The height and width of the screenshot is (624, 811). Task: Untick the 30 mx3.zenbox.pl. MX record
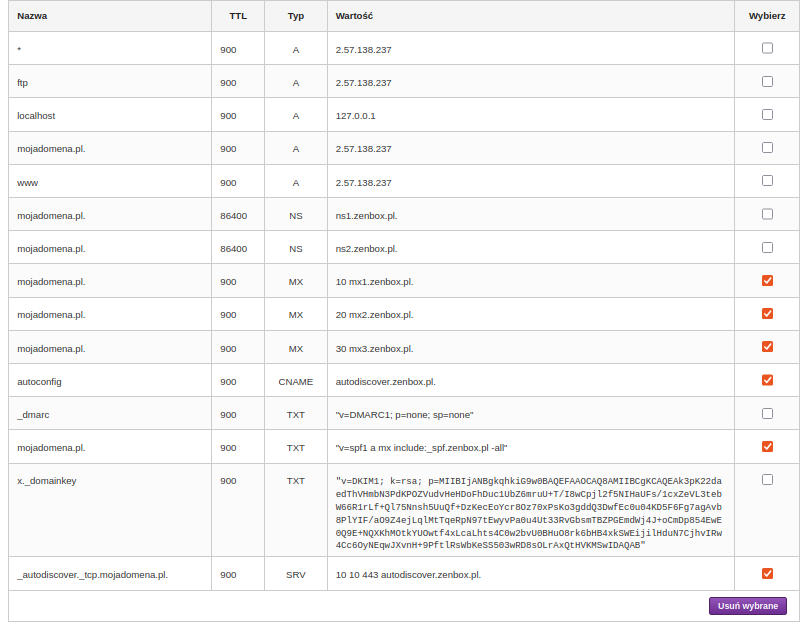click(767, 347)
